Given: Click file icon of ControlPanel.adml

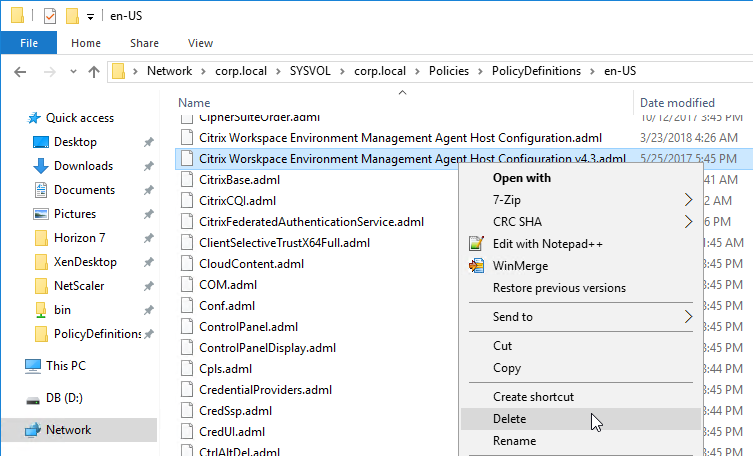Looking at the screenshot, I should pyautogui.click(x=187, y=326).
